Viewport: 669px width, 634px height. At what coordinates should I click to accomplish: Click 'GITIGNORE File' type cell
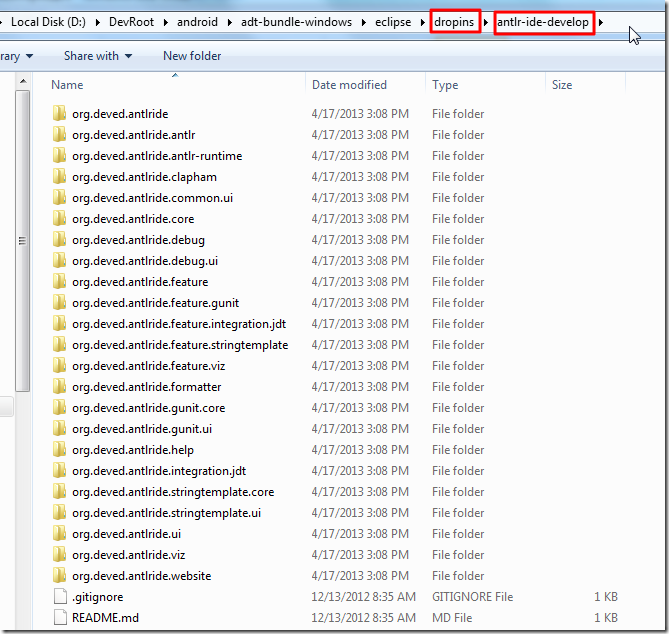tap(472, 596)
